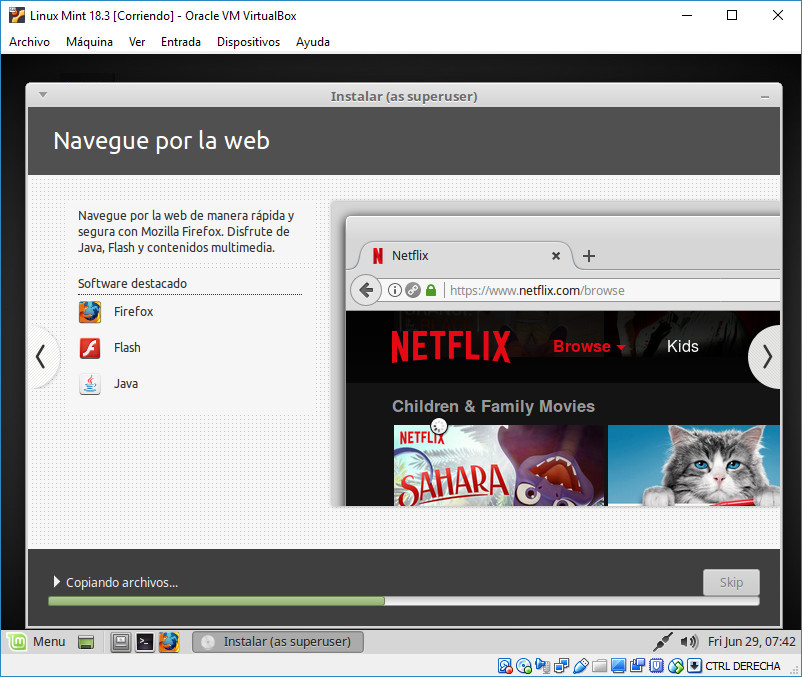The height and width of the screenshot is (677, 802).
Task: Open the Archivo menu
Action: pyautogui.click(x=29, y=42)
